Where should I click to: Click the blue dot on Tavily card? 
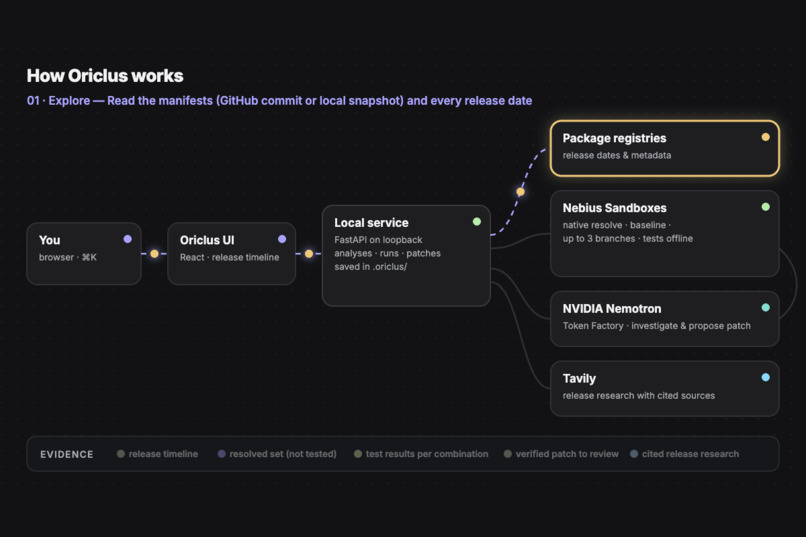pyautogui.click(x=765, y=378)
